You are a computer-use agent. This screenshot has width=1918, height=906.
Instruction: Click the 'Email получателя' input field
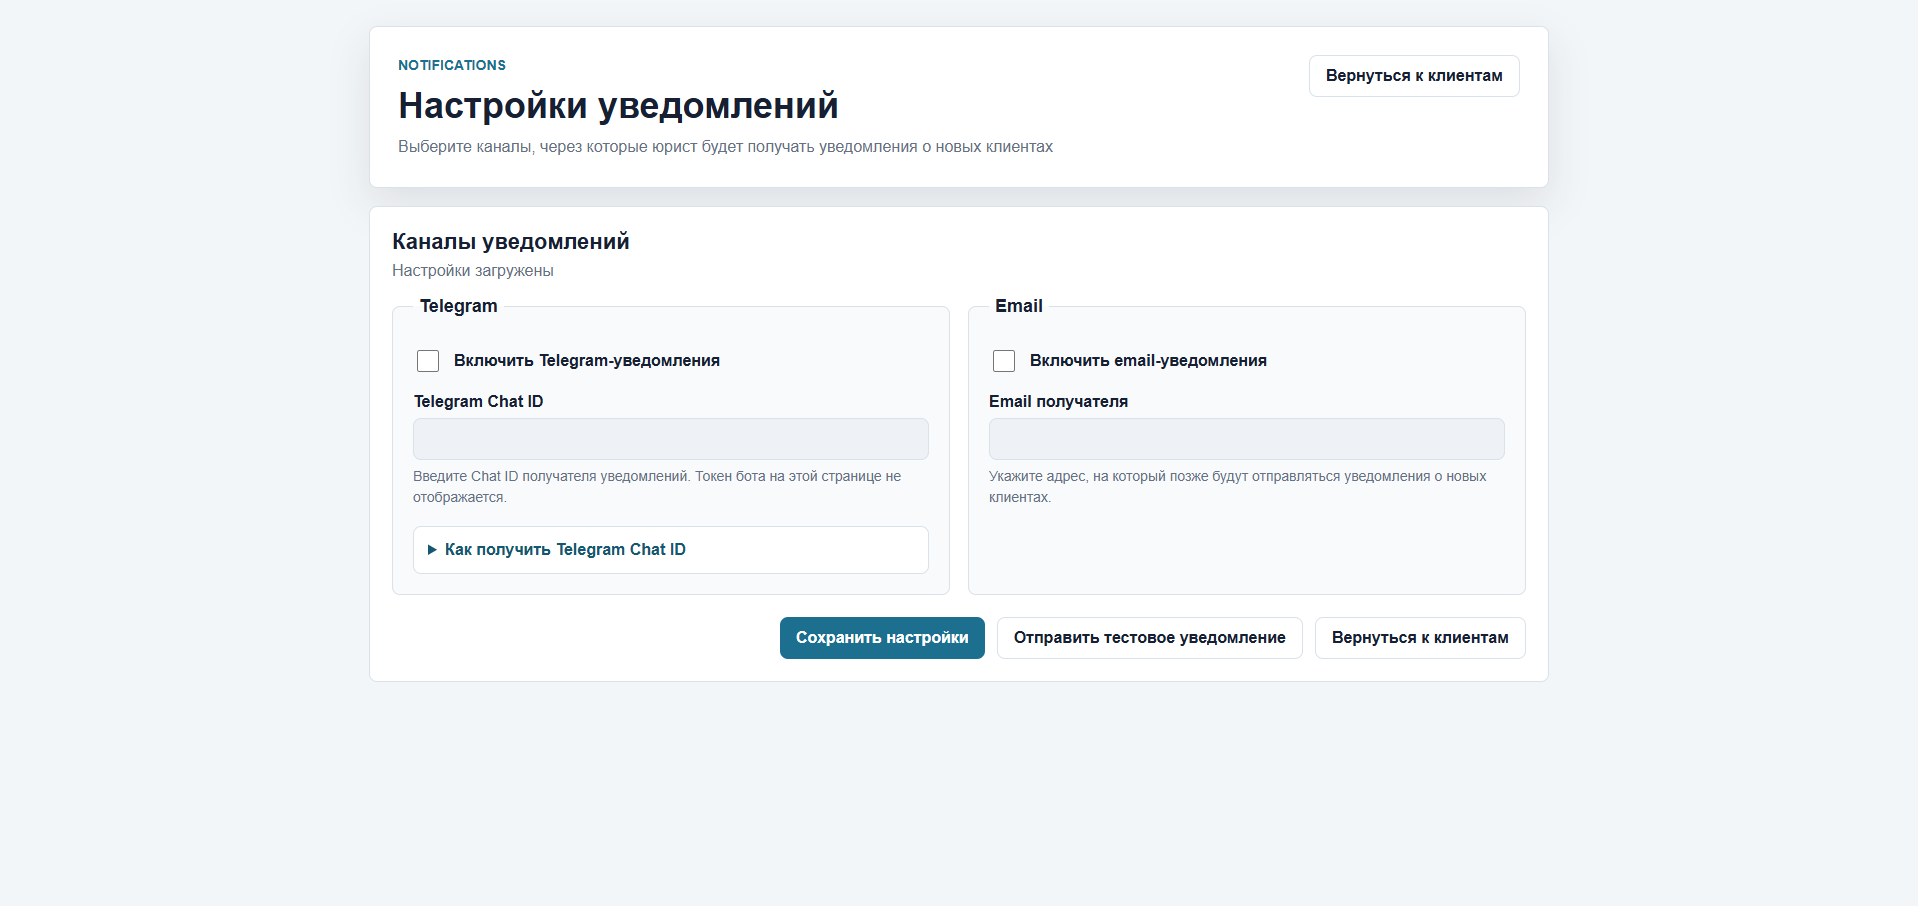tap(1247, 439)
